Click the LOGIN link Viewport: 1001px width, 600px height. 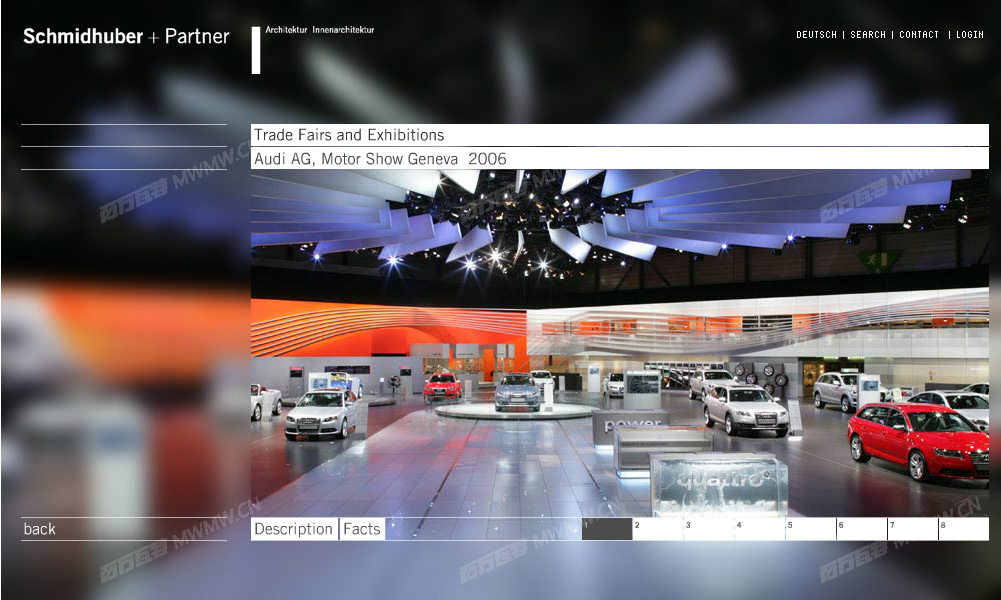[x=970, y=34]
